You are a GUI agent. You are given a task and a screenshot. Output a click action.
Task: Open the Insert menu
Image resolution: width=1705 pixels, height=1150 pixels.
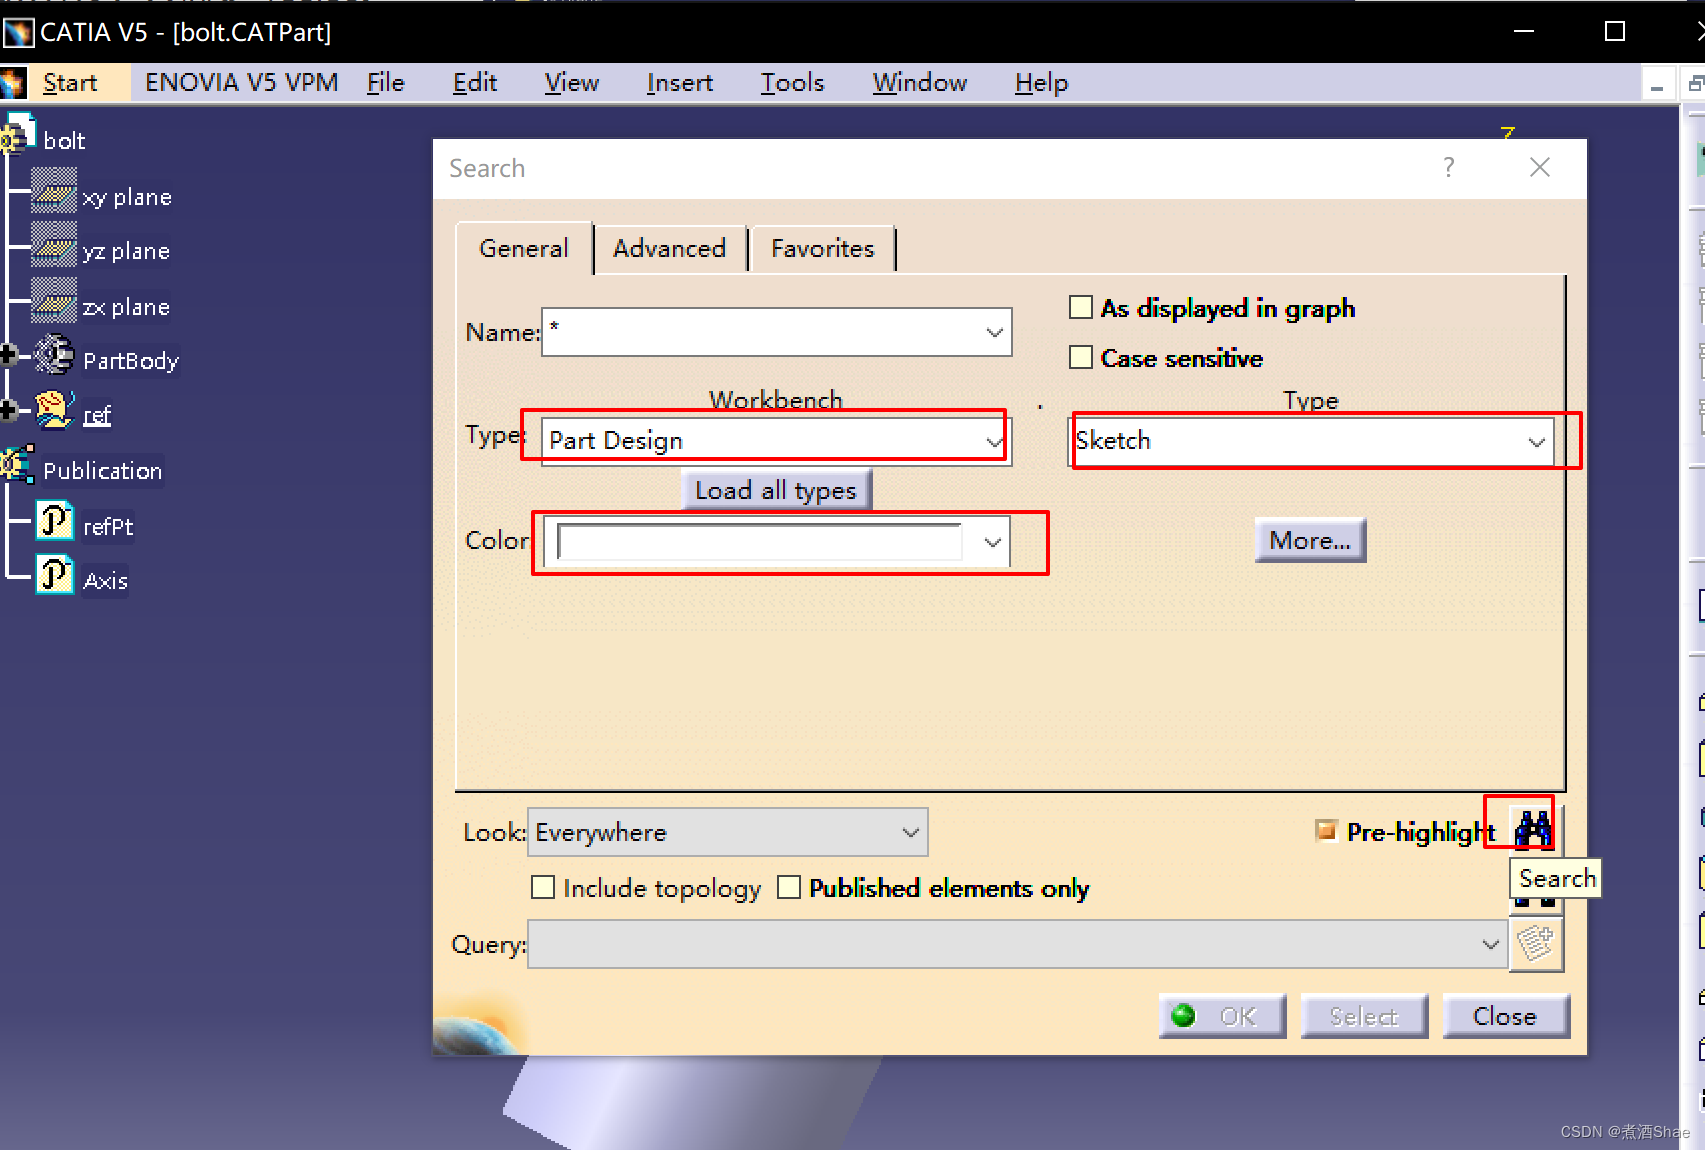coord(680,83)
